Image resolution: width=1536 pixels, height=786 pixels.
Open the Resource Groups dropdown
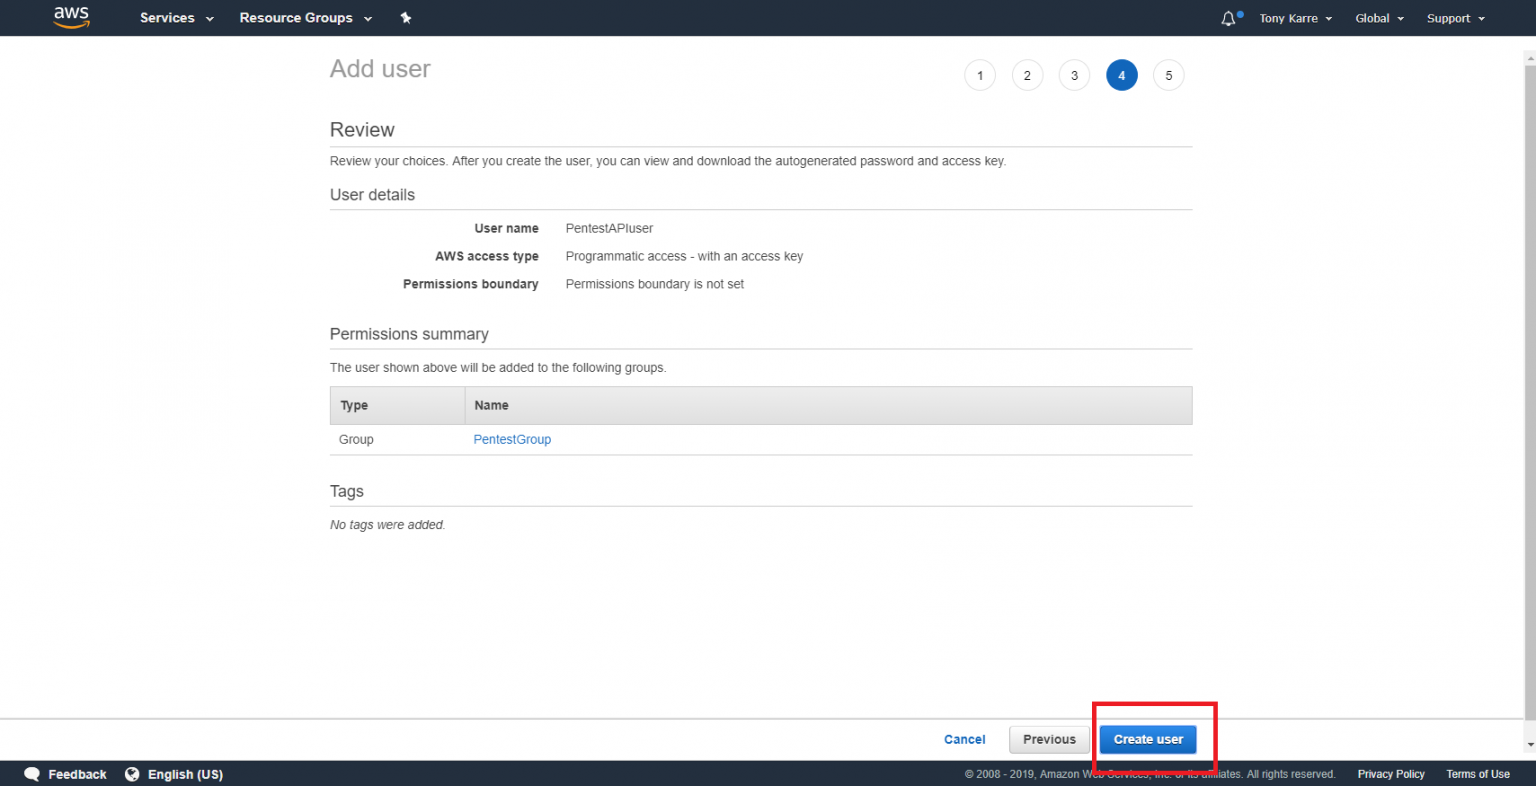coord(305,18)
